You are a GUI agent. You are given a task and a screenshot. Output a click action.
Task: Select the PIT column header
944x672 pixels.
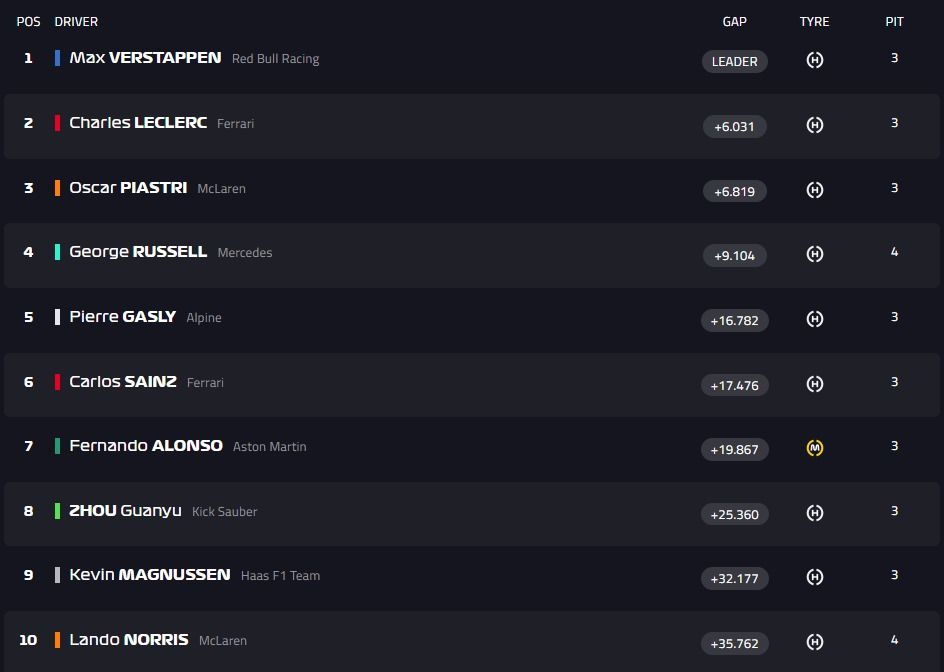(x=894, y=21)
